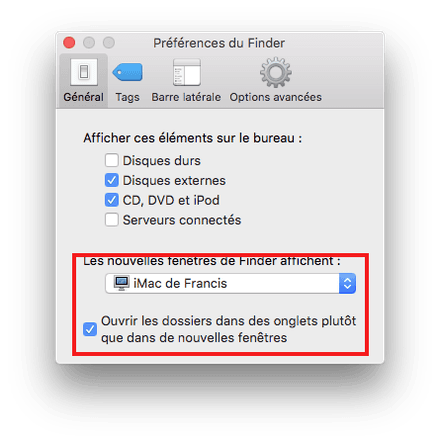Switch to the Tags tab label

point(127,97)
